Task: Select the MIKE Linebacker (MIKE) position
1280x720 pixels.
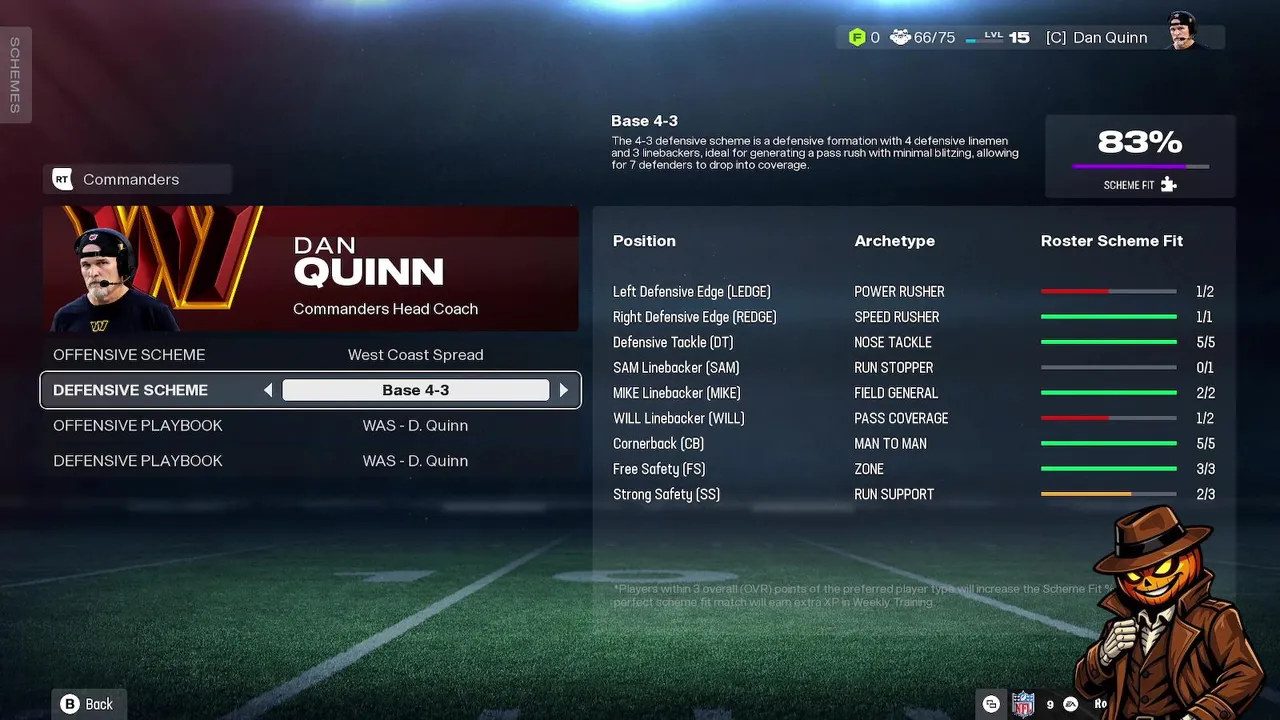Action: pos(677,393)
